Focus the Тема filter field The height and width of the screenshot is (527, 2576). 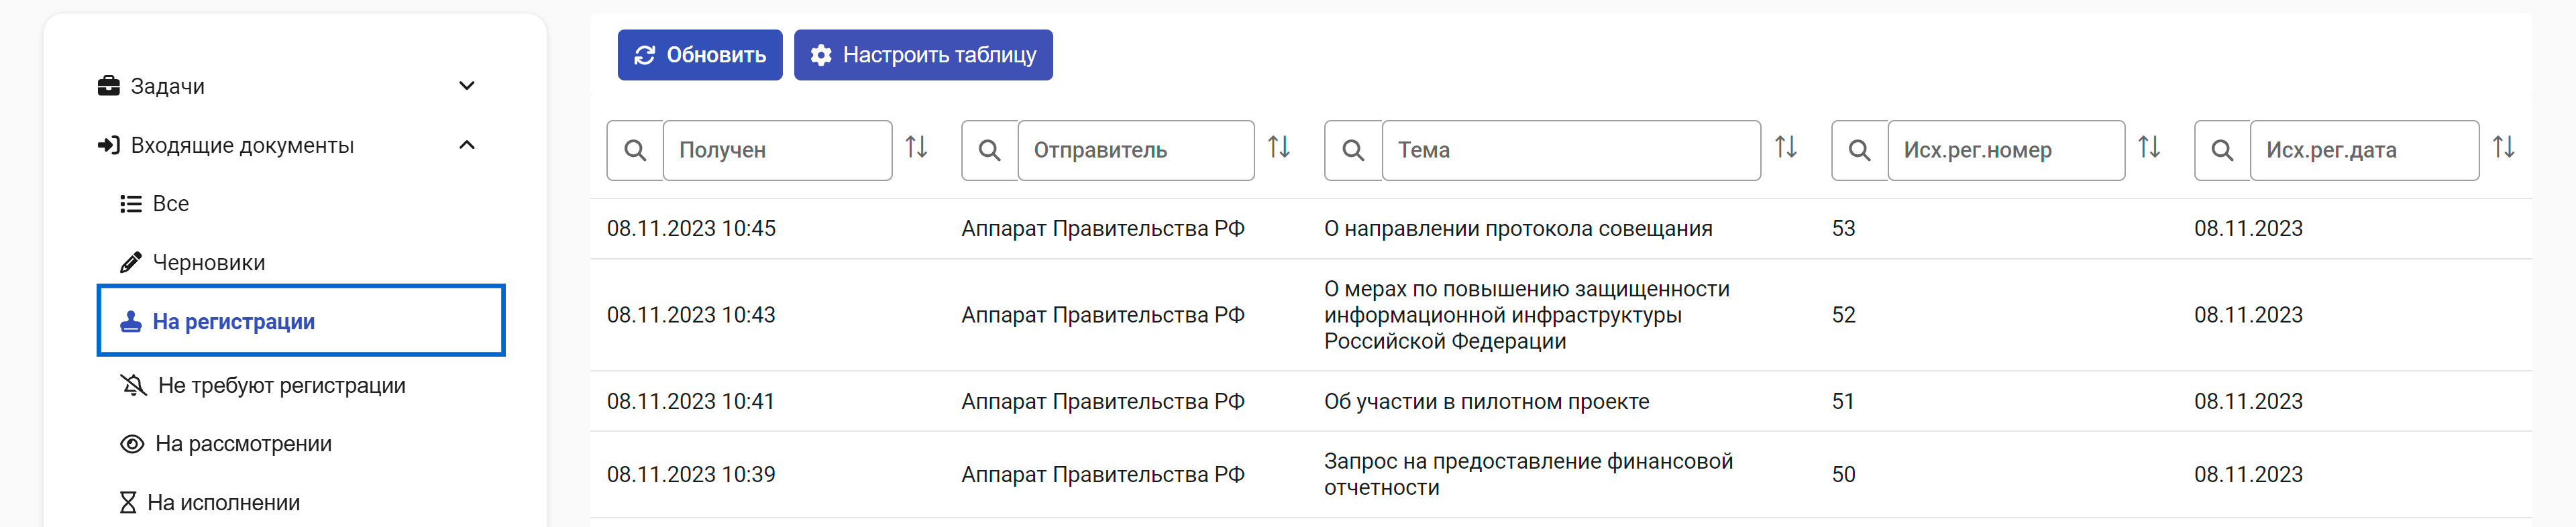(1571, 150)
